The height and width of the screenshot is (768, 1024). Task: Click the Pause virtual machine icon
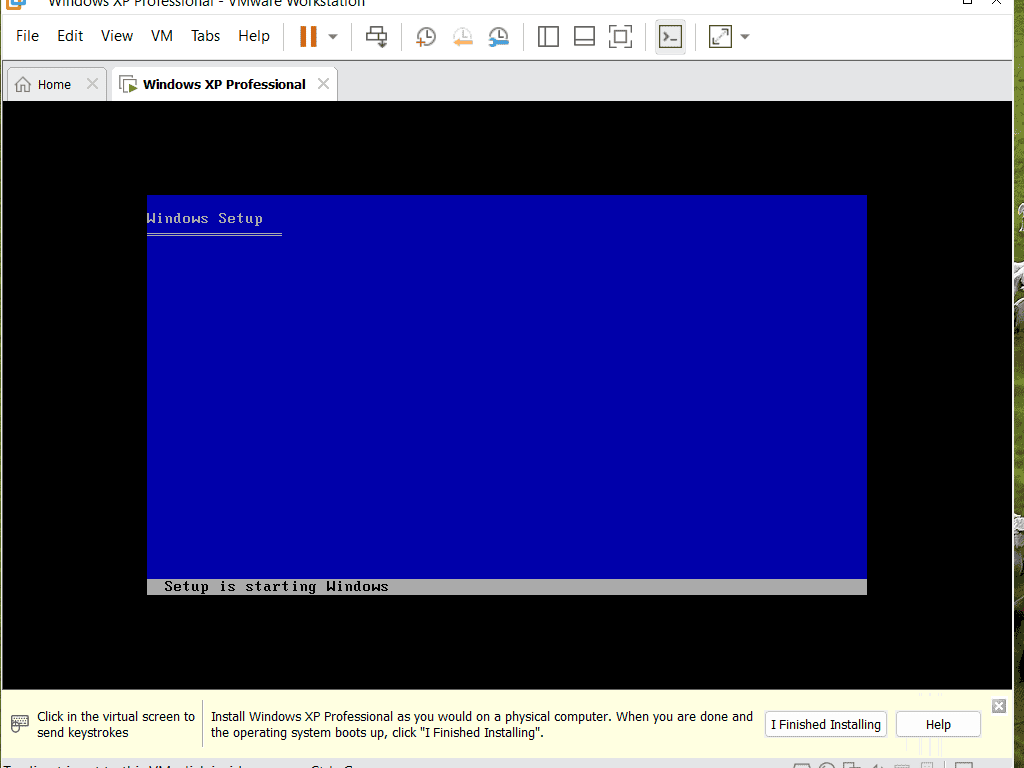pyautogui.click(x=308, y=37)
